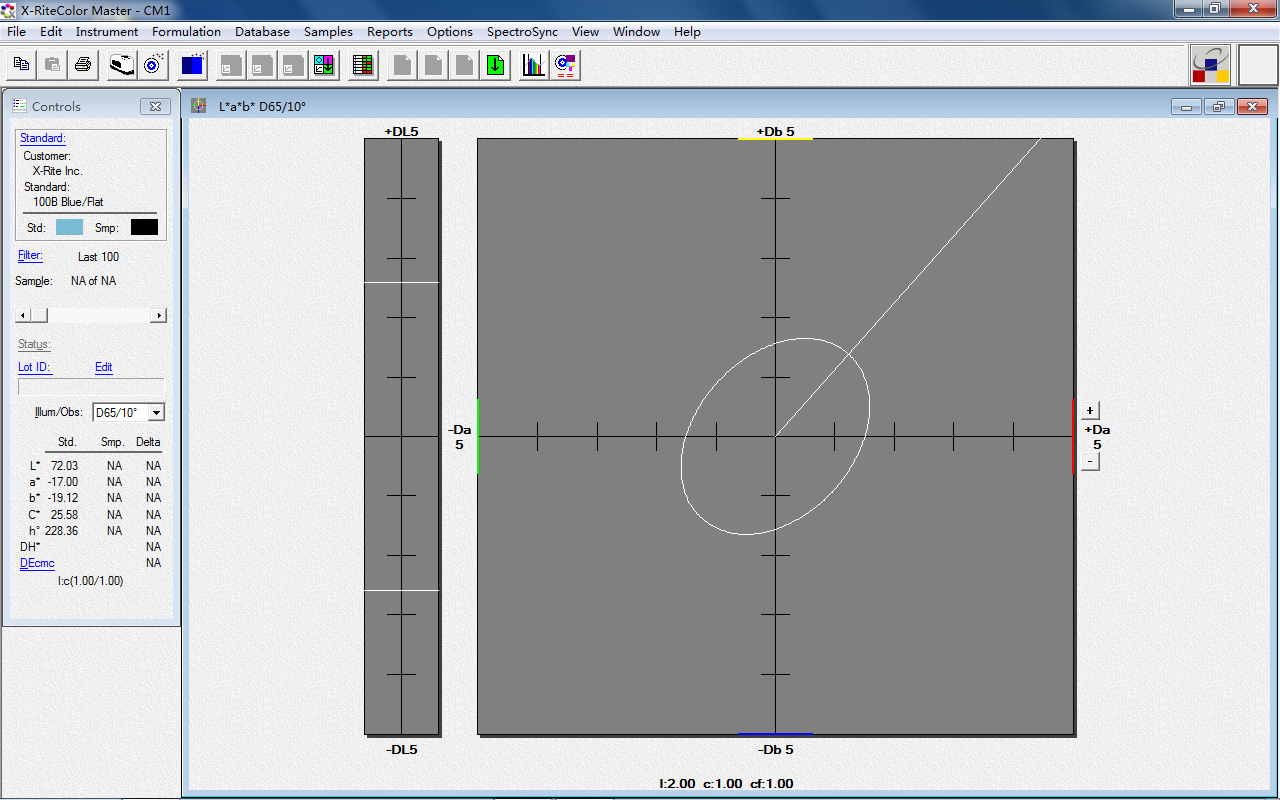Click the Lot ID: link
Screen dimensions: 1280x800
coord(34,367)
